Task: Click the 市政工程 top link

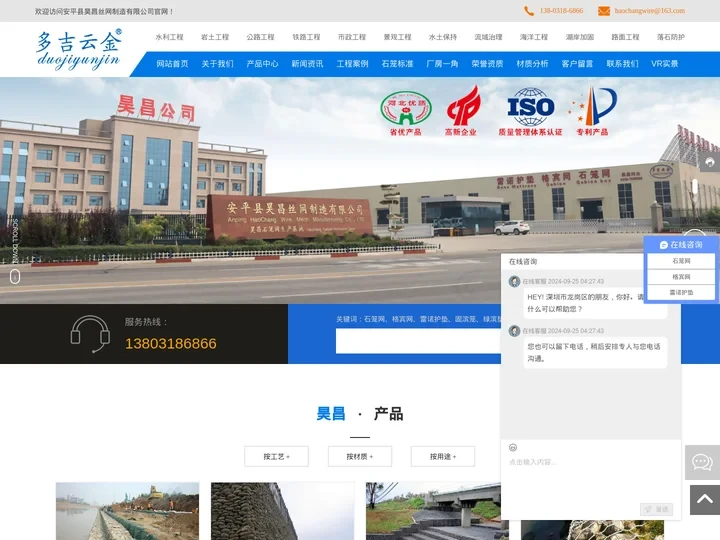Action: click(352, 37)
